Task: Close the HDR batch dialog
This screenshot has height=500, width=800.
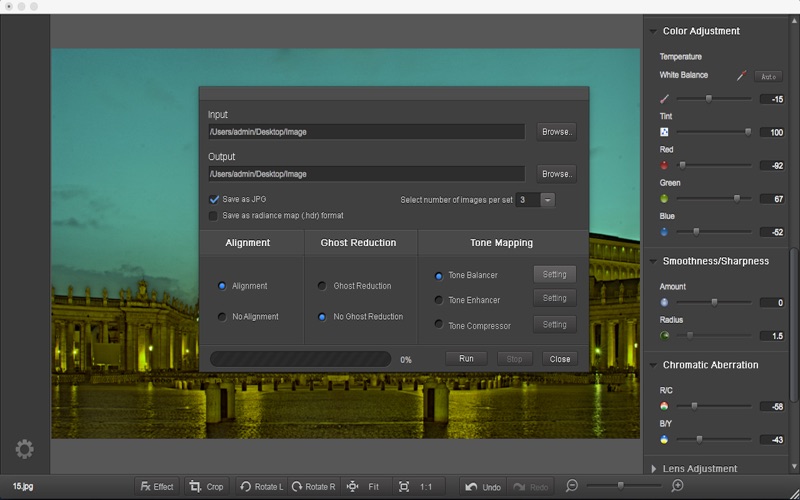Action: click(x=560, y=359)
